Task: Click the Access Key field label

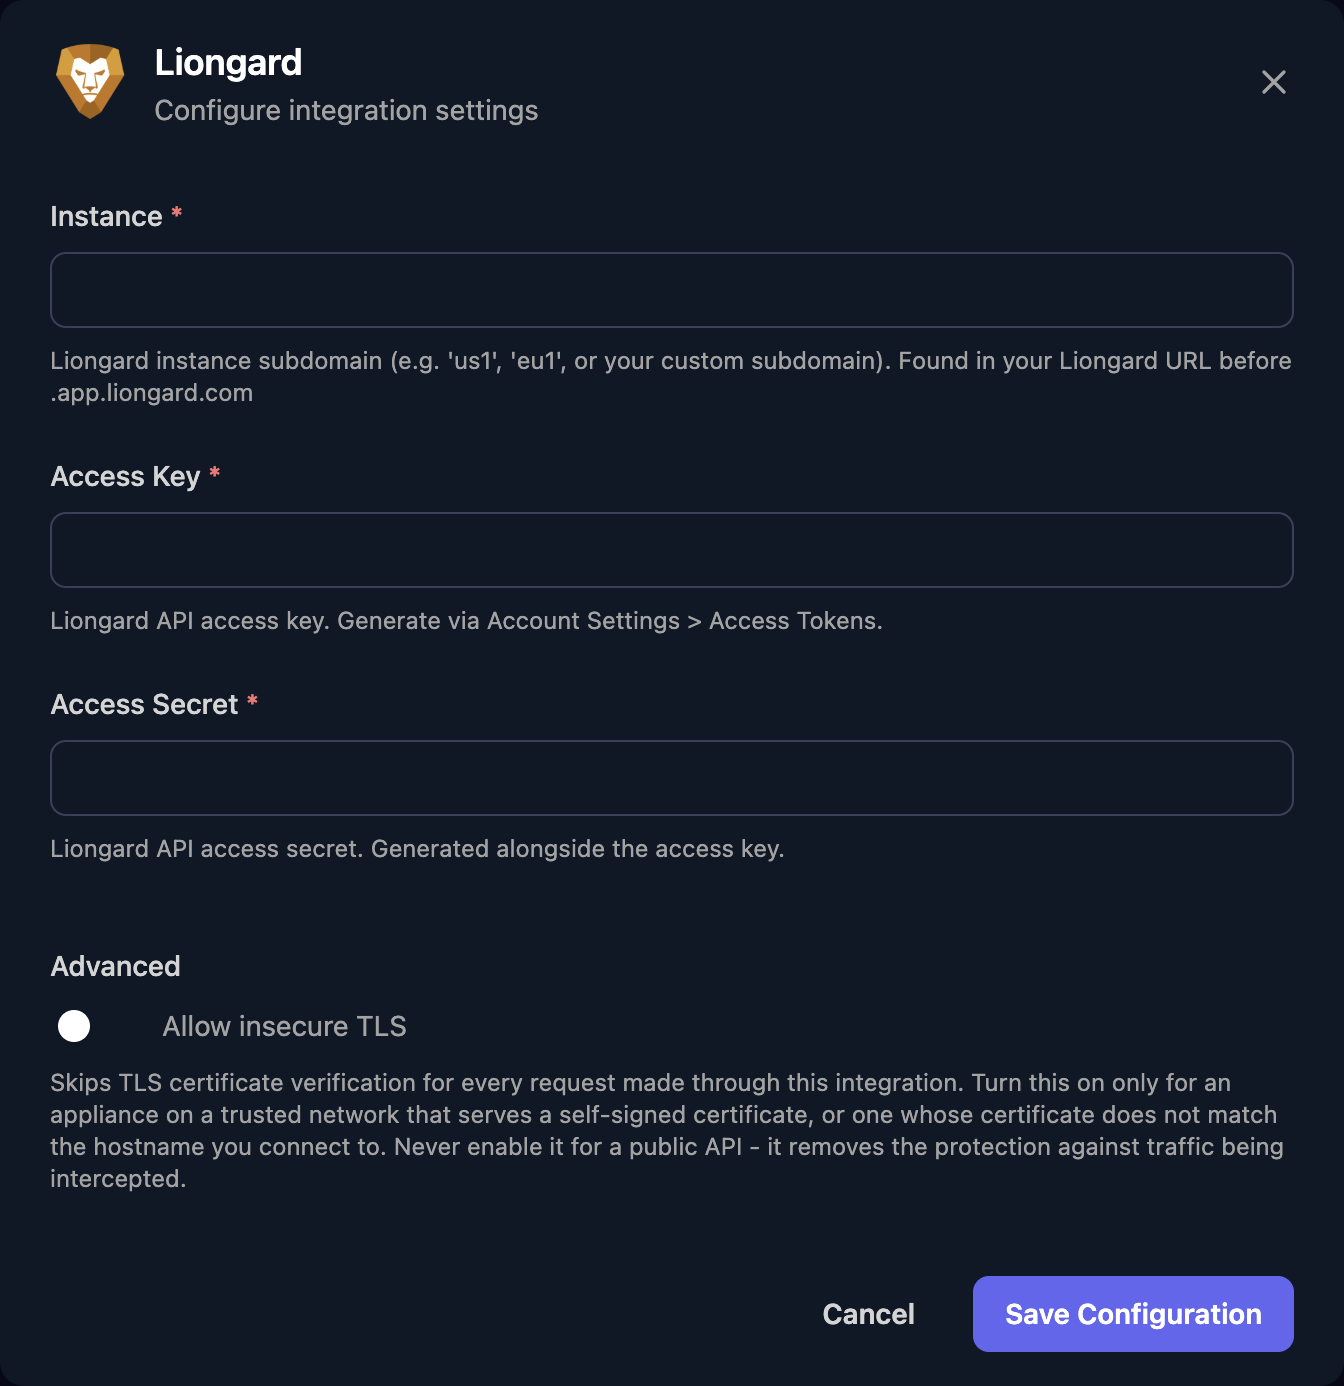Action: click(x=126, y=477)
